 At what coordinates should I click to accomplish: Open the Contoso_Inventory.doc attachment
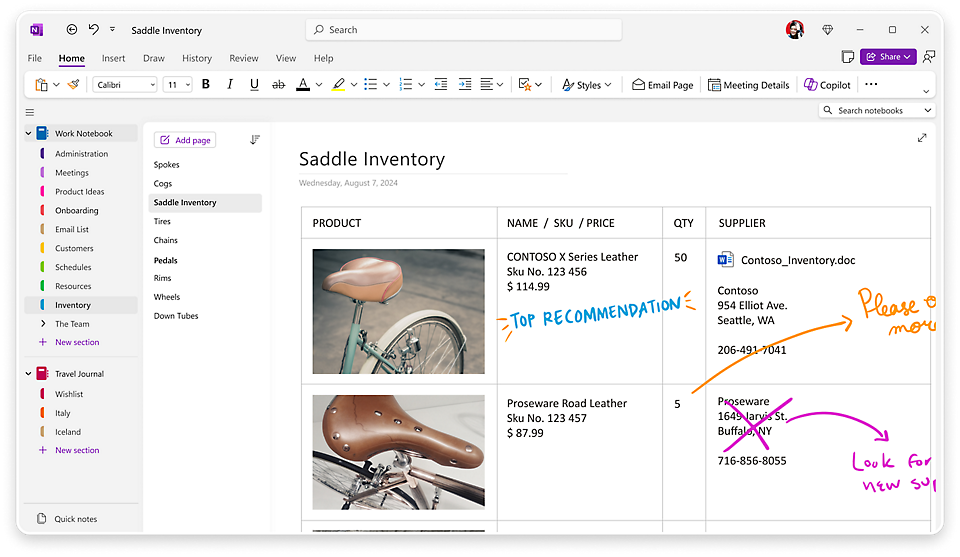click(x=787, y=260)
